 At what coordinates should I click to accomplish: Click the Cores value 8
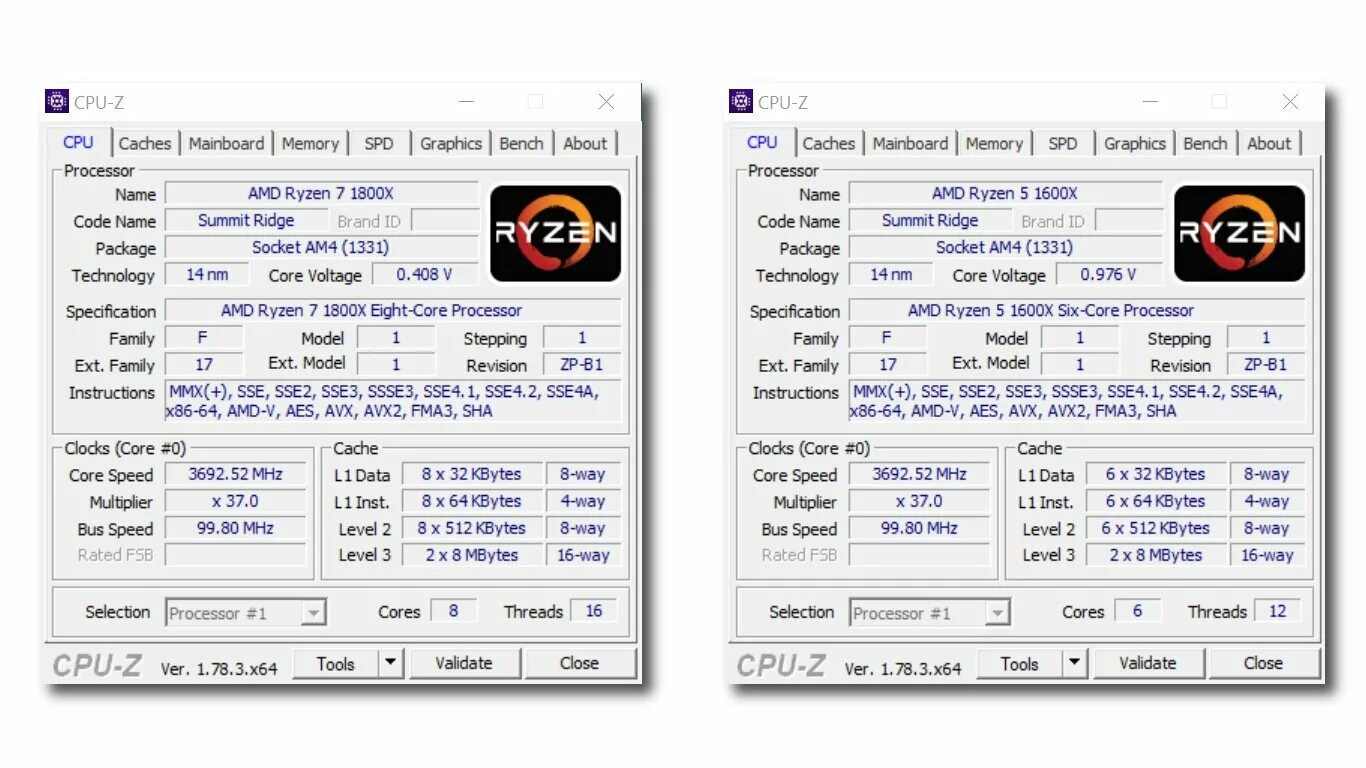click(x=453, y=611)
